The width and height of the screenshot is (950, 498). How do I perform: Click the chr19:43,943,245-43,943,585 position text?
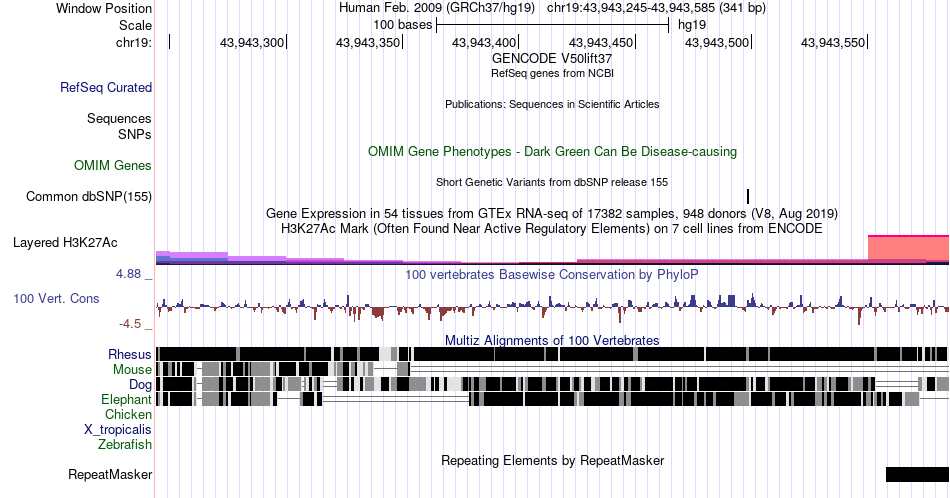pos(656,8)
